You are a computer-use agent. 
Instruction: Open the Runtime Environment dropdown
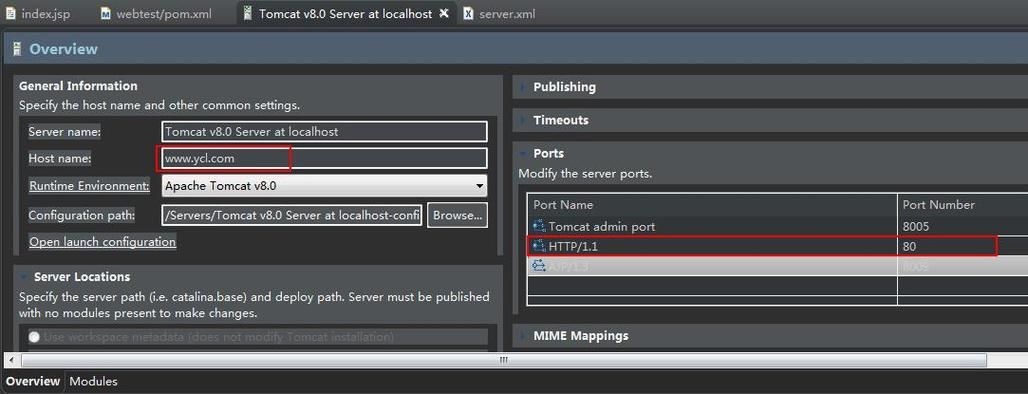point(324,186)
